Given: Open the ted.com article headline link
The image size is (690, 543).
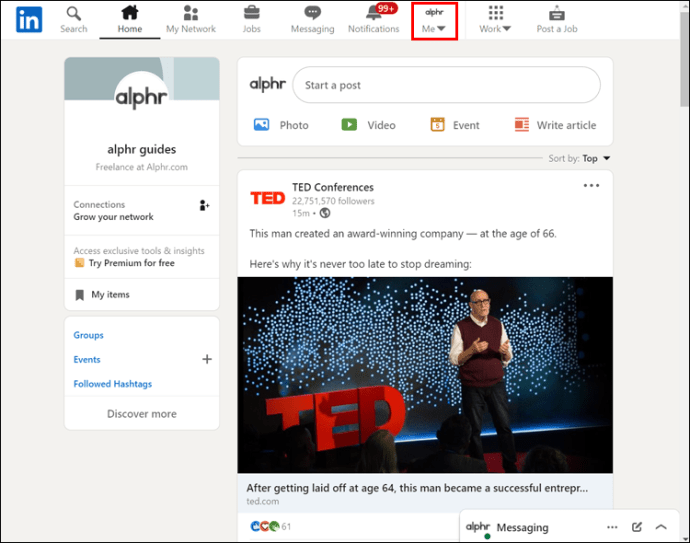Looking at the screenshot, I should pyautogui.click(x=417, y=488).
